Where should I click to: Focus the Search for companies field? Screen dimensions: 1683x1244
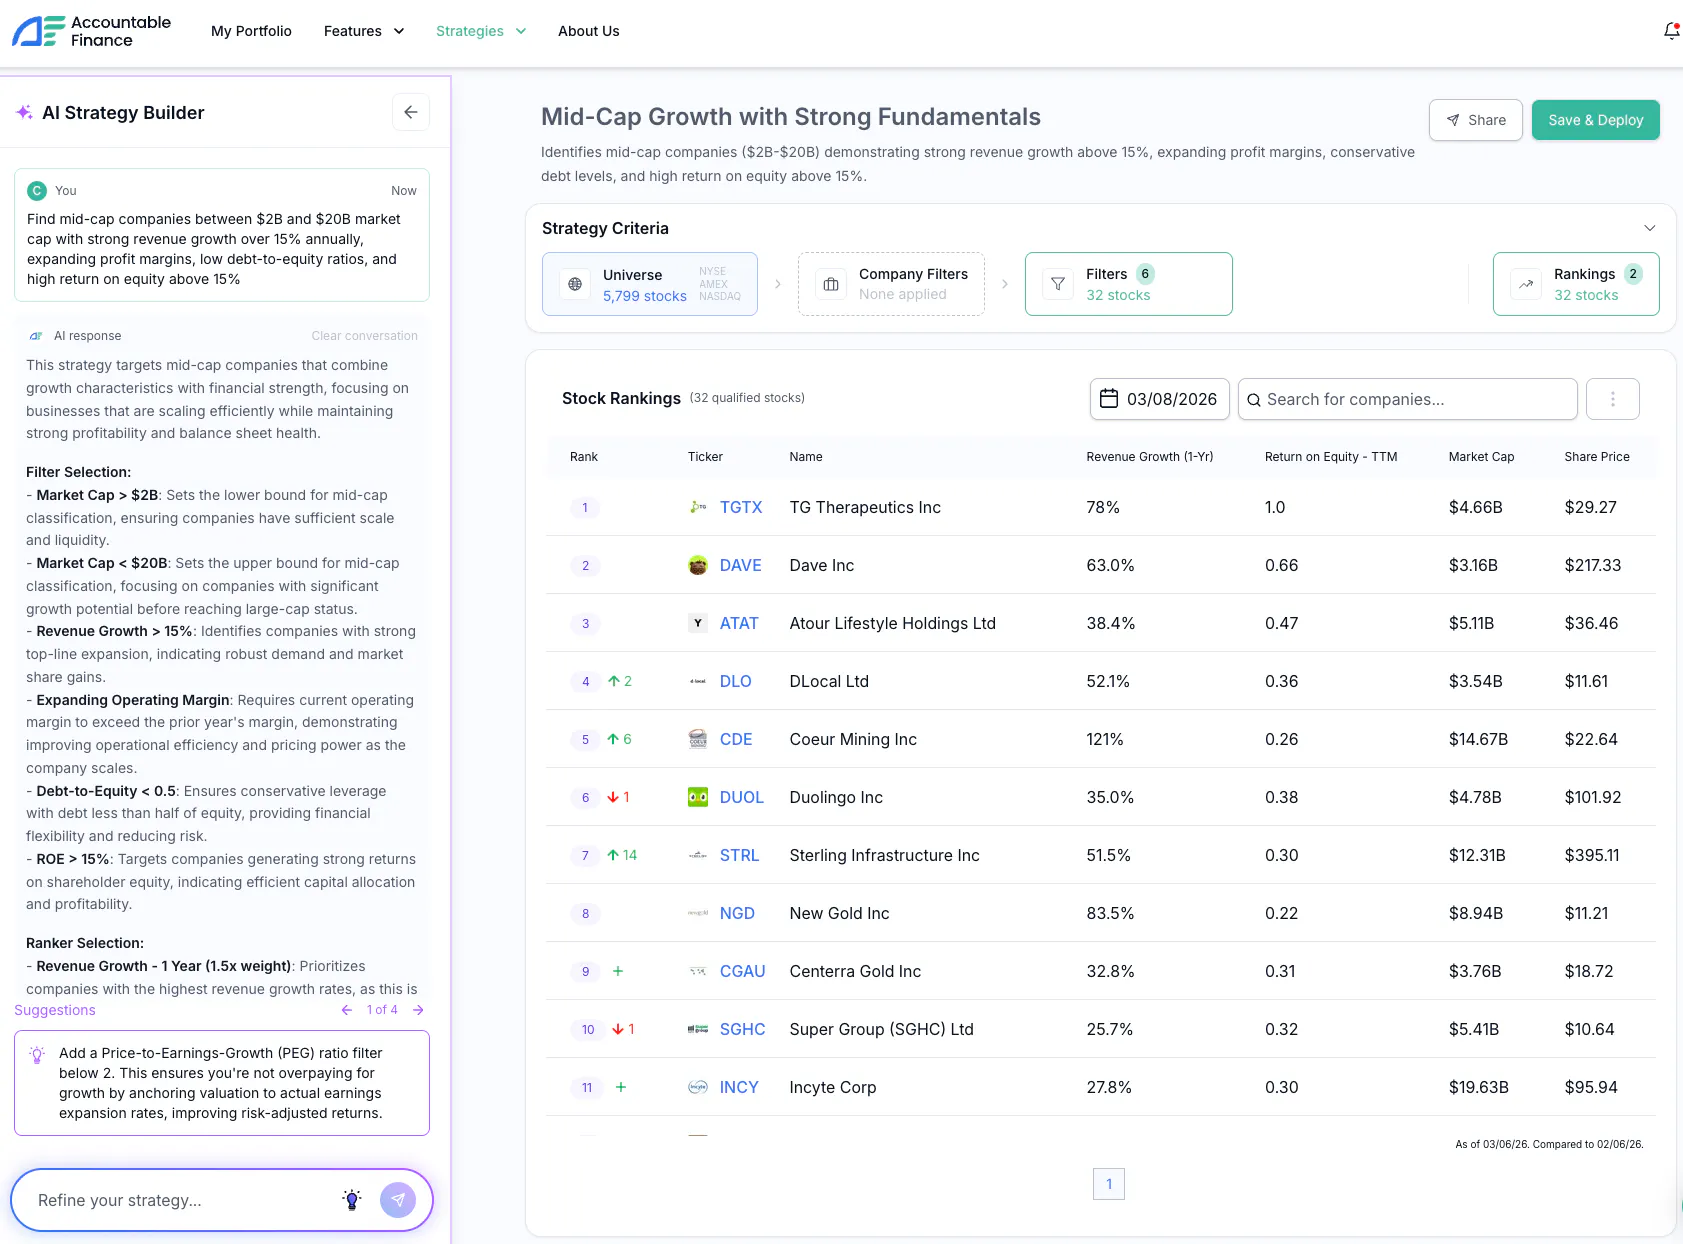click(1408, 399)
